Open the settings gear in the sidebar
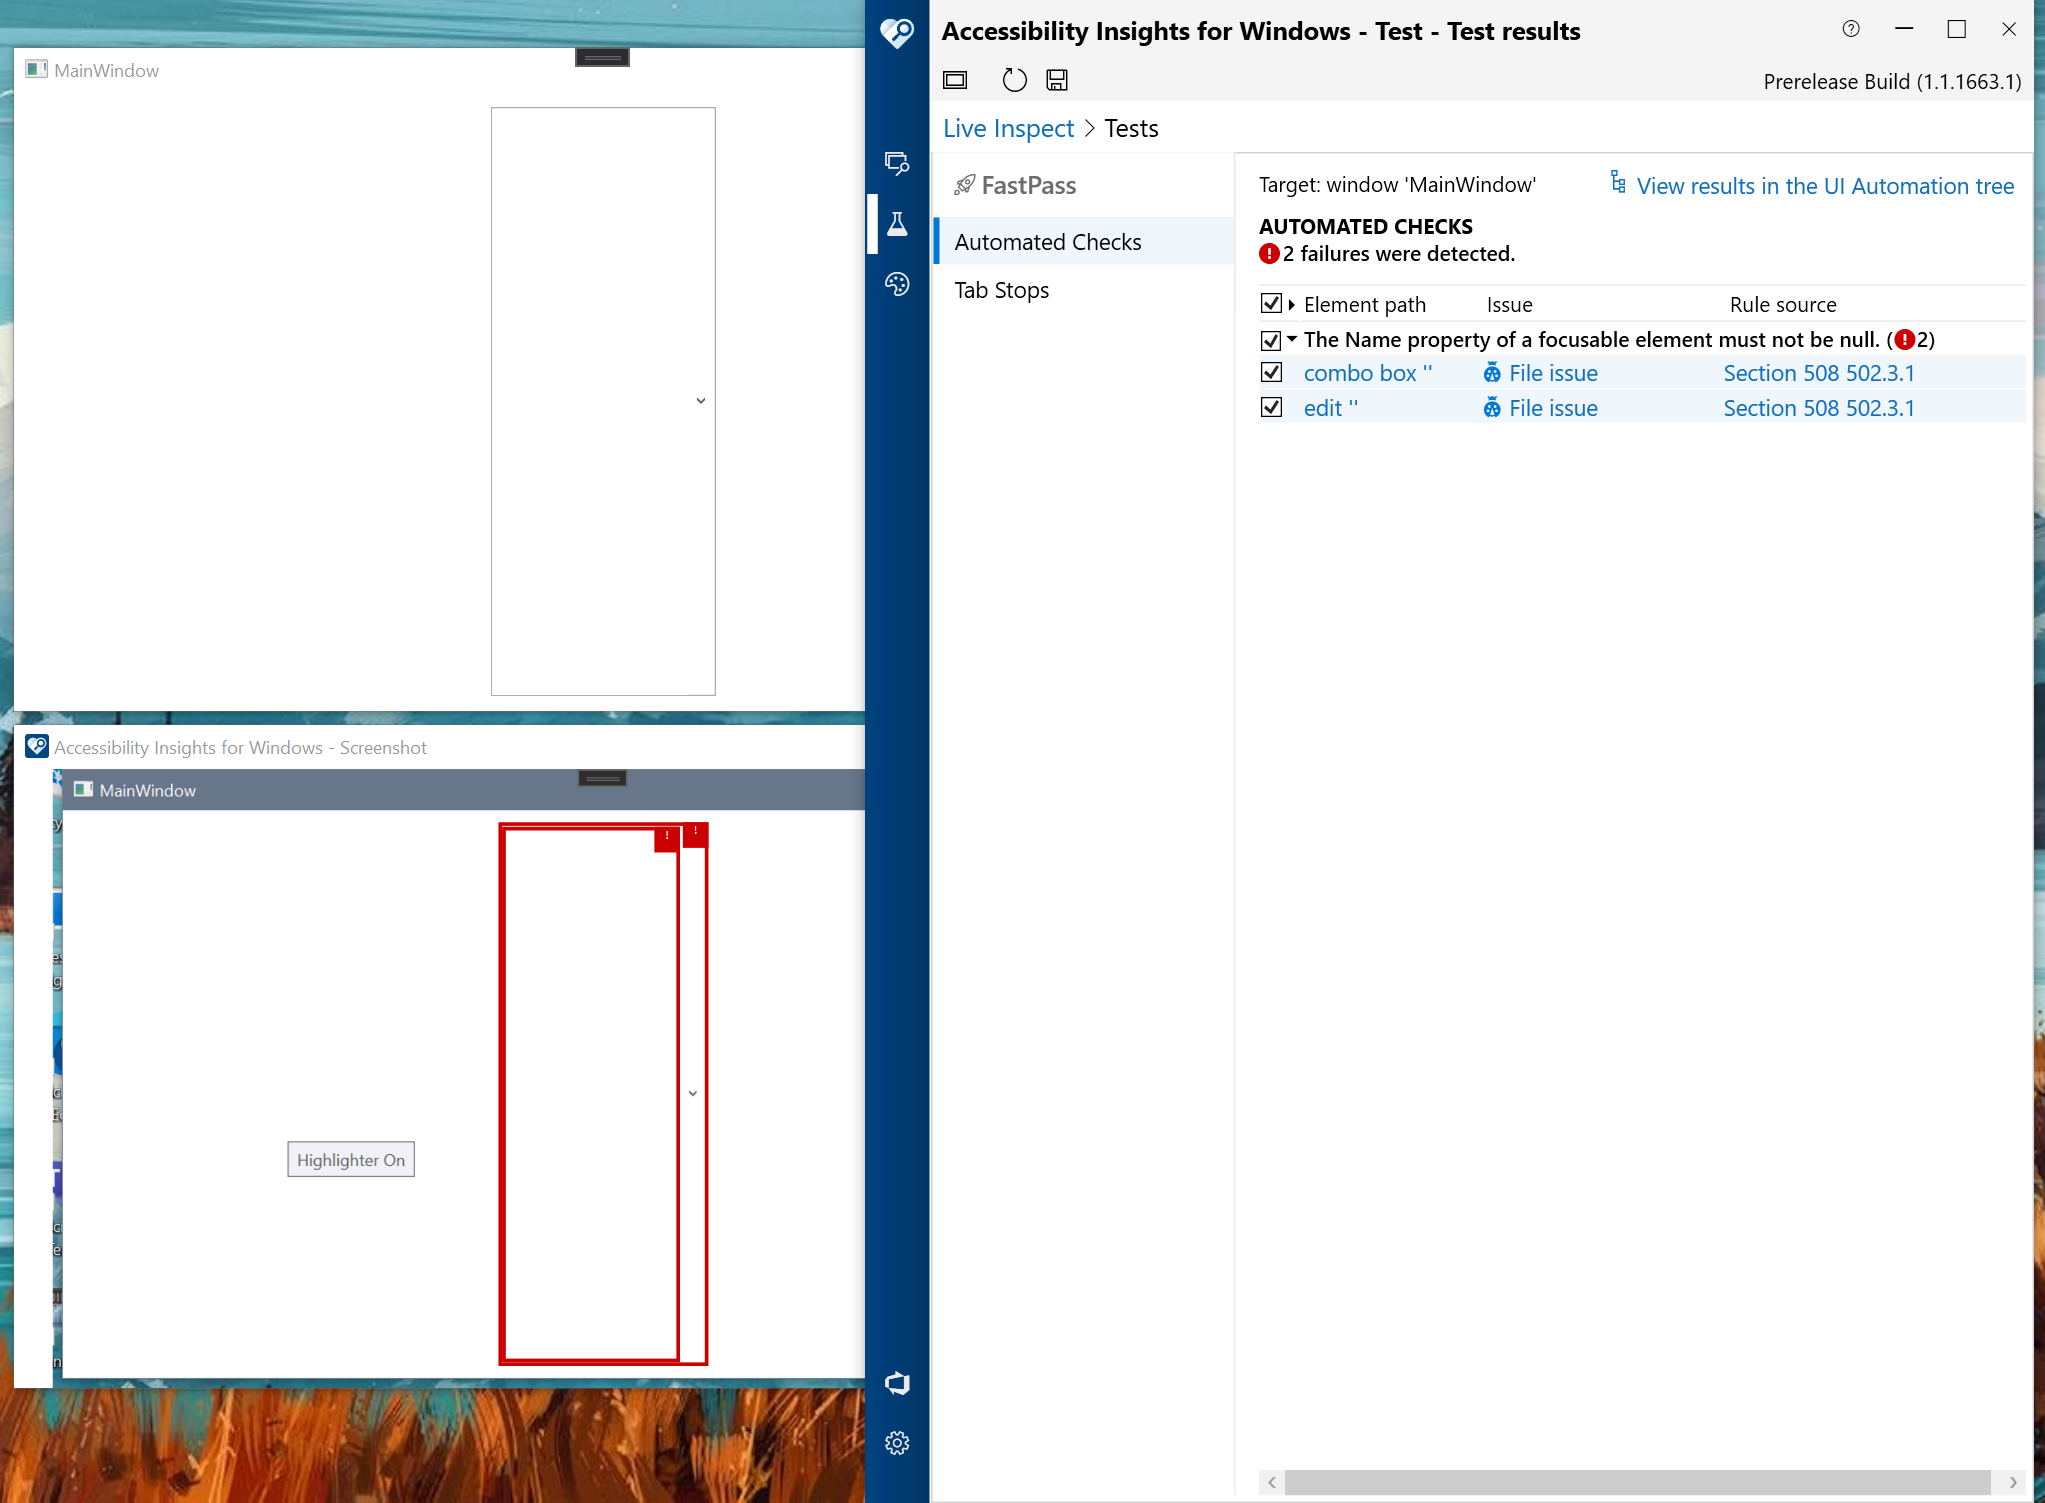The width and height of the screenshot is (2045, 1503). (x=896, y=1442)
